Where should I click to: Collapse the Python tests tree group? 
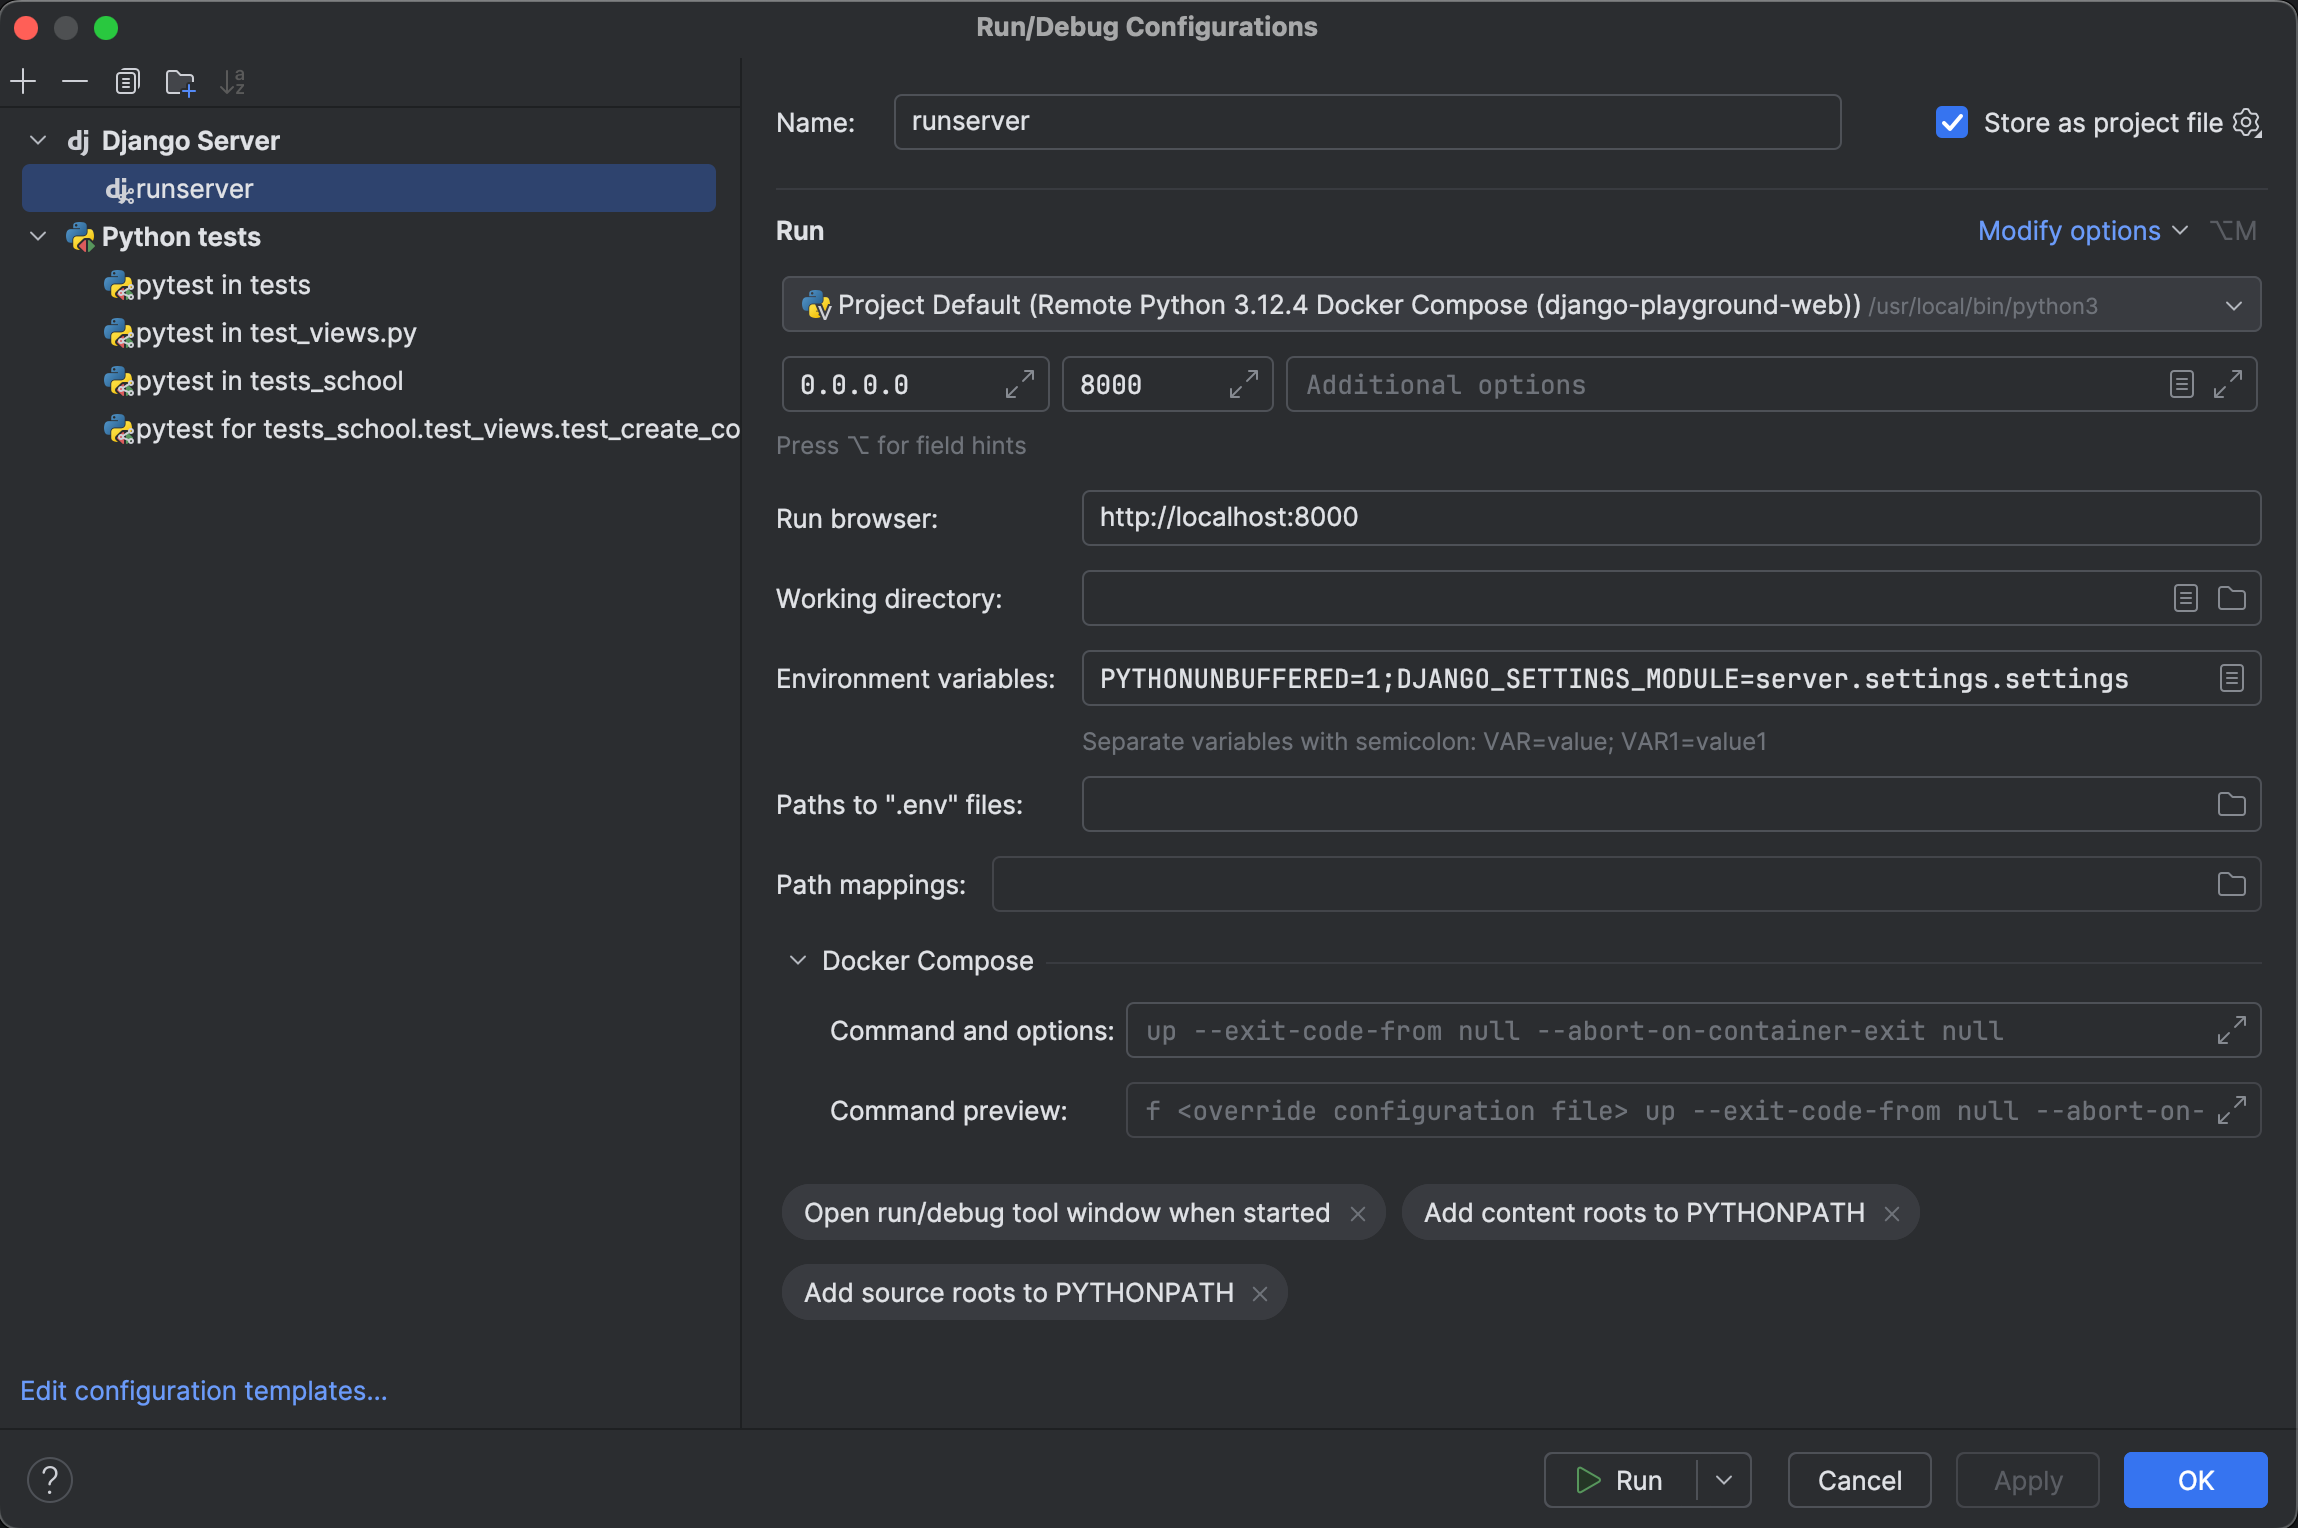coord(38,237)
